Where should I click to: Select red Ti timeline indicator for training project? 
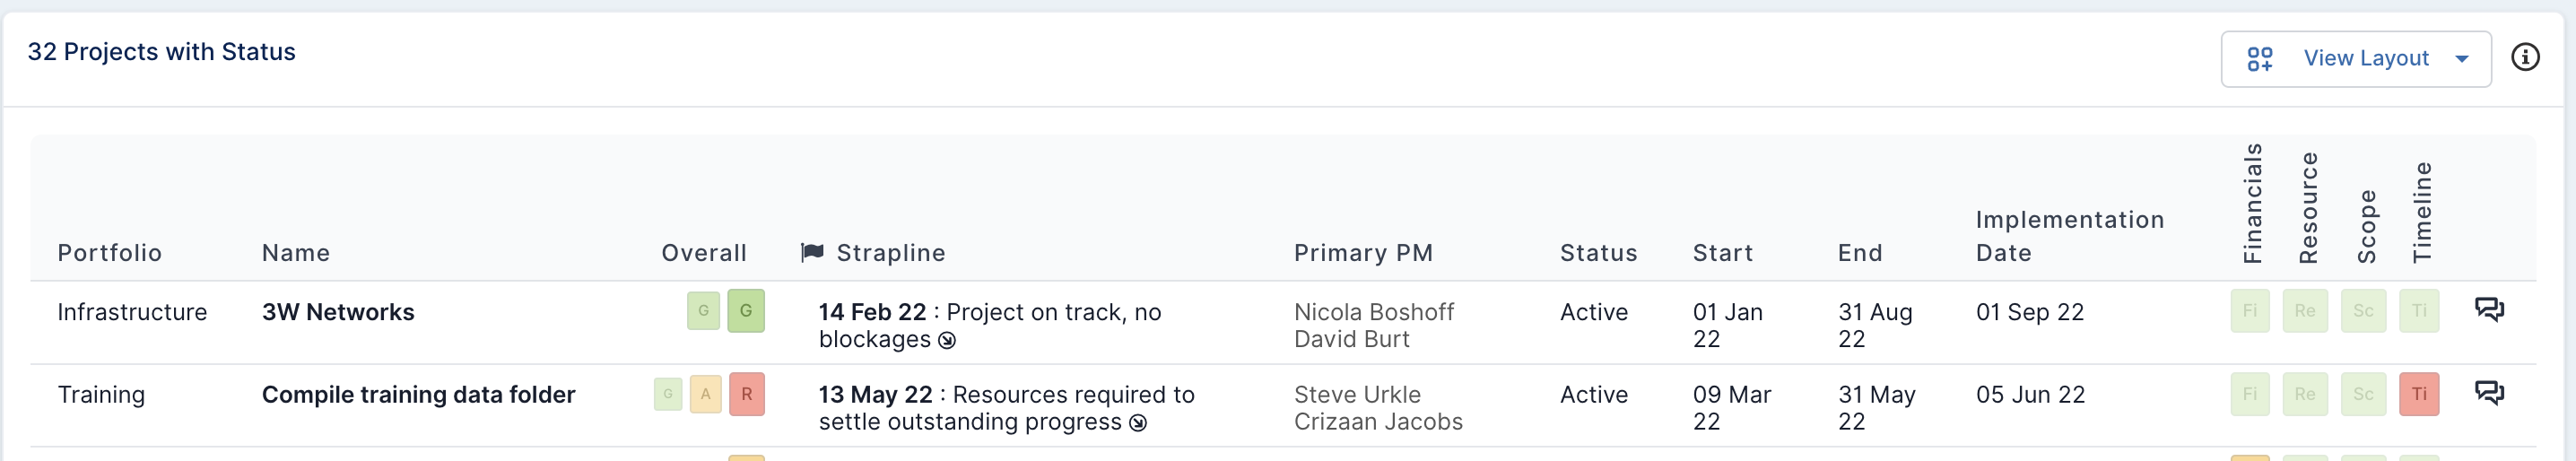point(2419,394)
